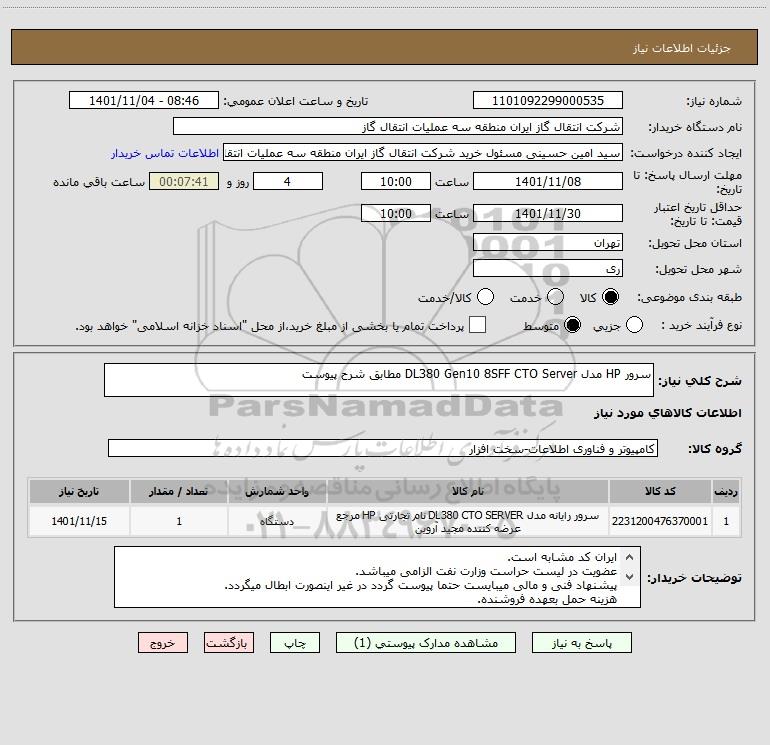Click the announcement date field 1401/11/04 - 08:46
Screen dimensions: 770x745
[x=144, y=101]
